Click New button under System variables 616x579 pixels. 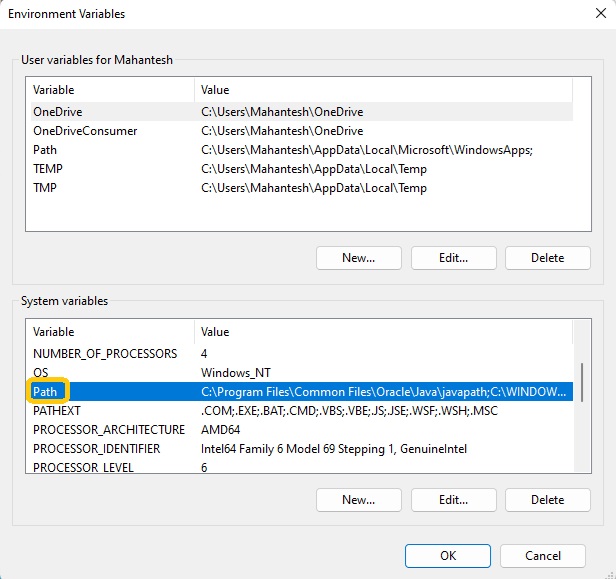click(359, 500)
